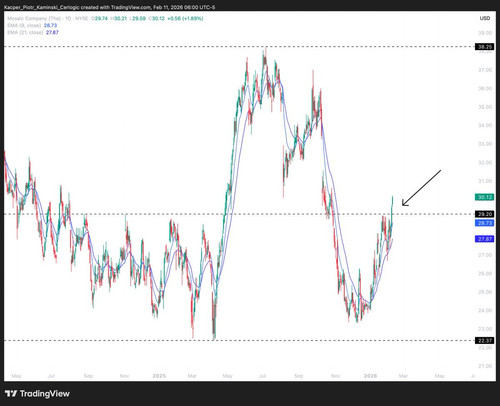Select the Mosaic Company (The) symbol title
Screen dimensions: 500x406
(35, 18)
